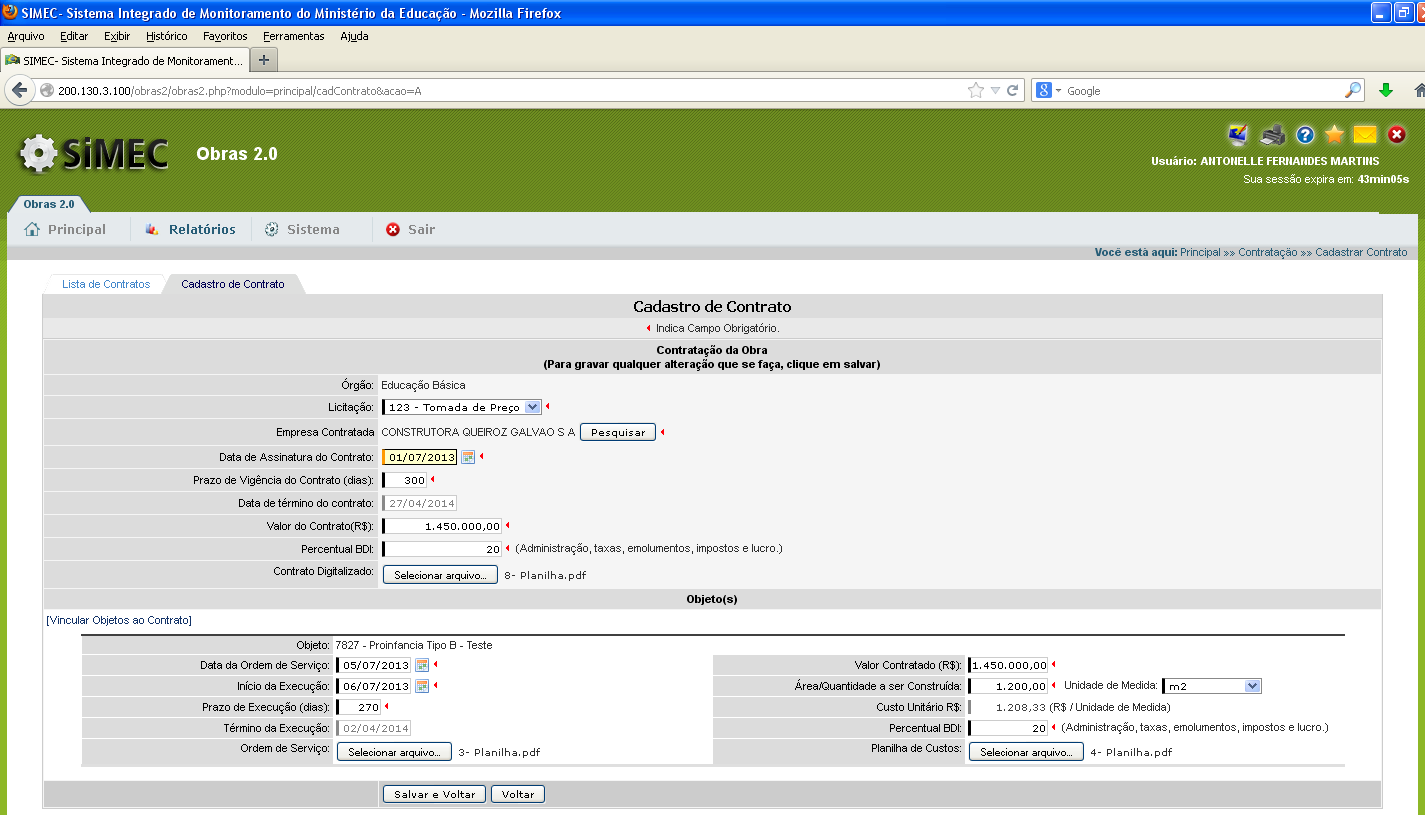Image resolution: width=1425 pixels, height=815 pixels.
Task: Click the Início da Execução date field
Action: 374,686
